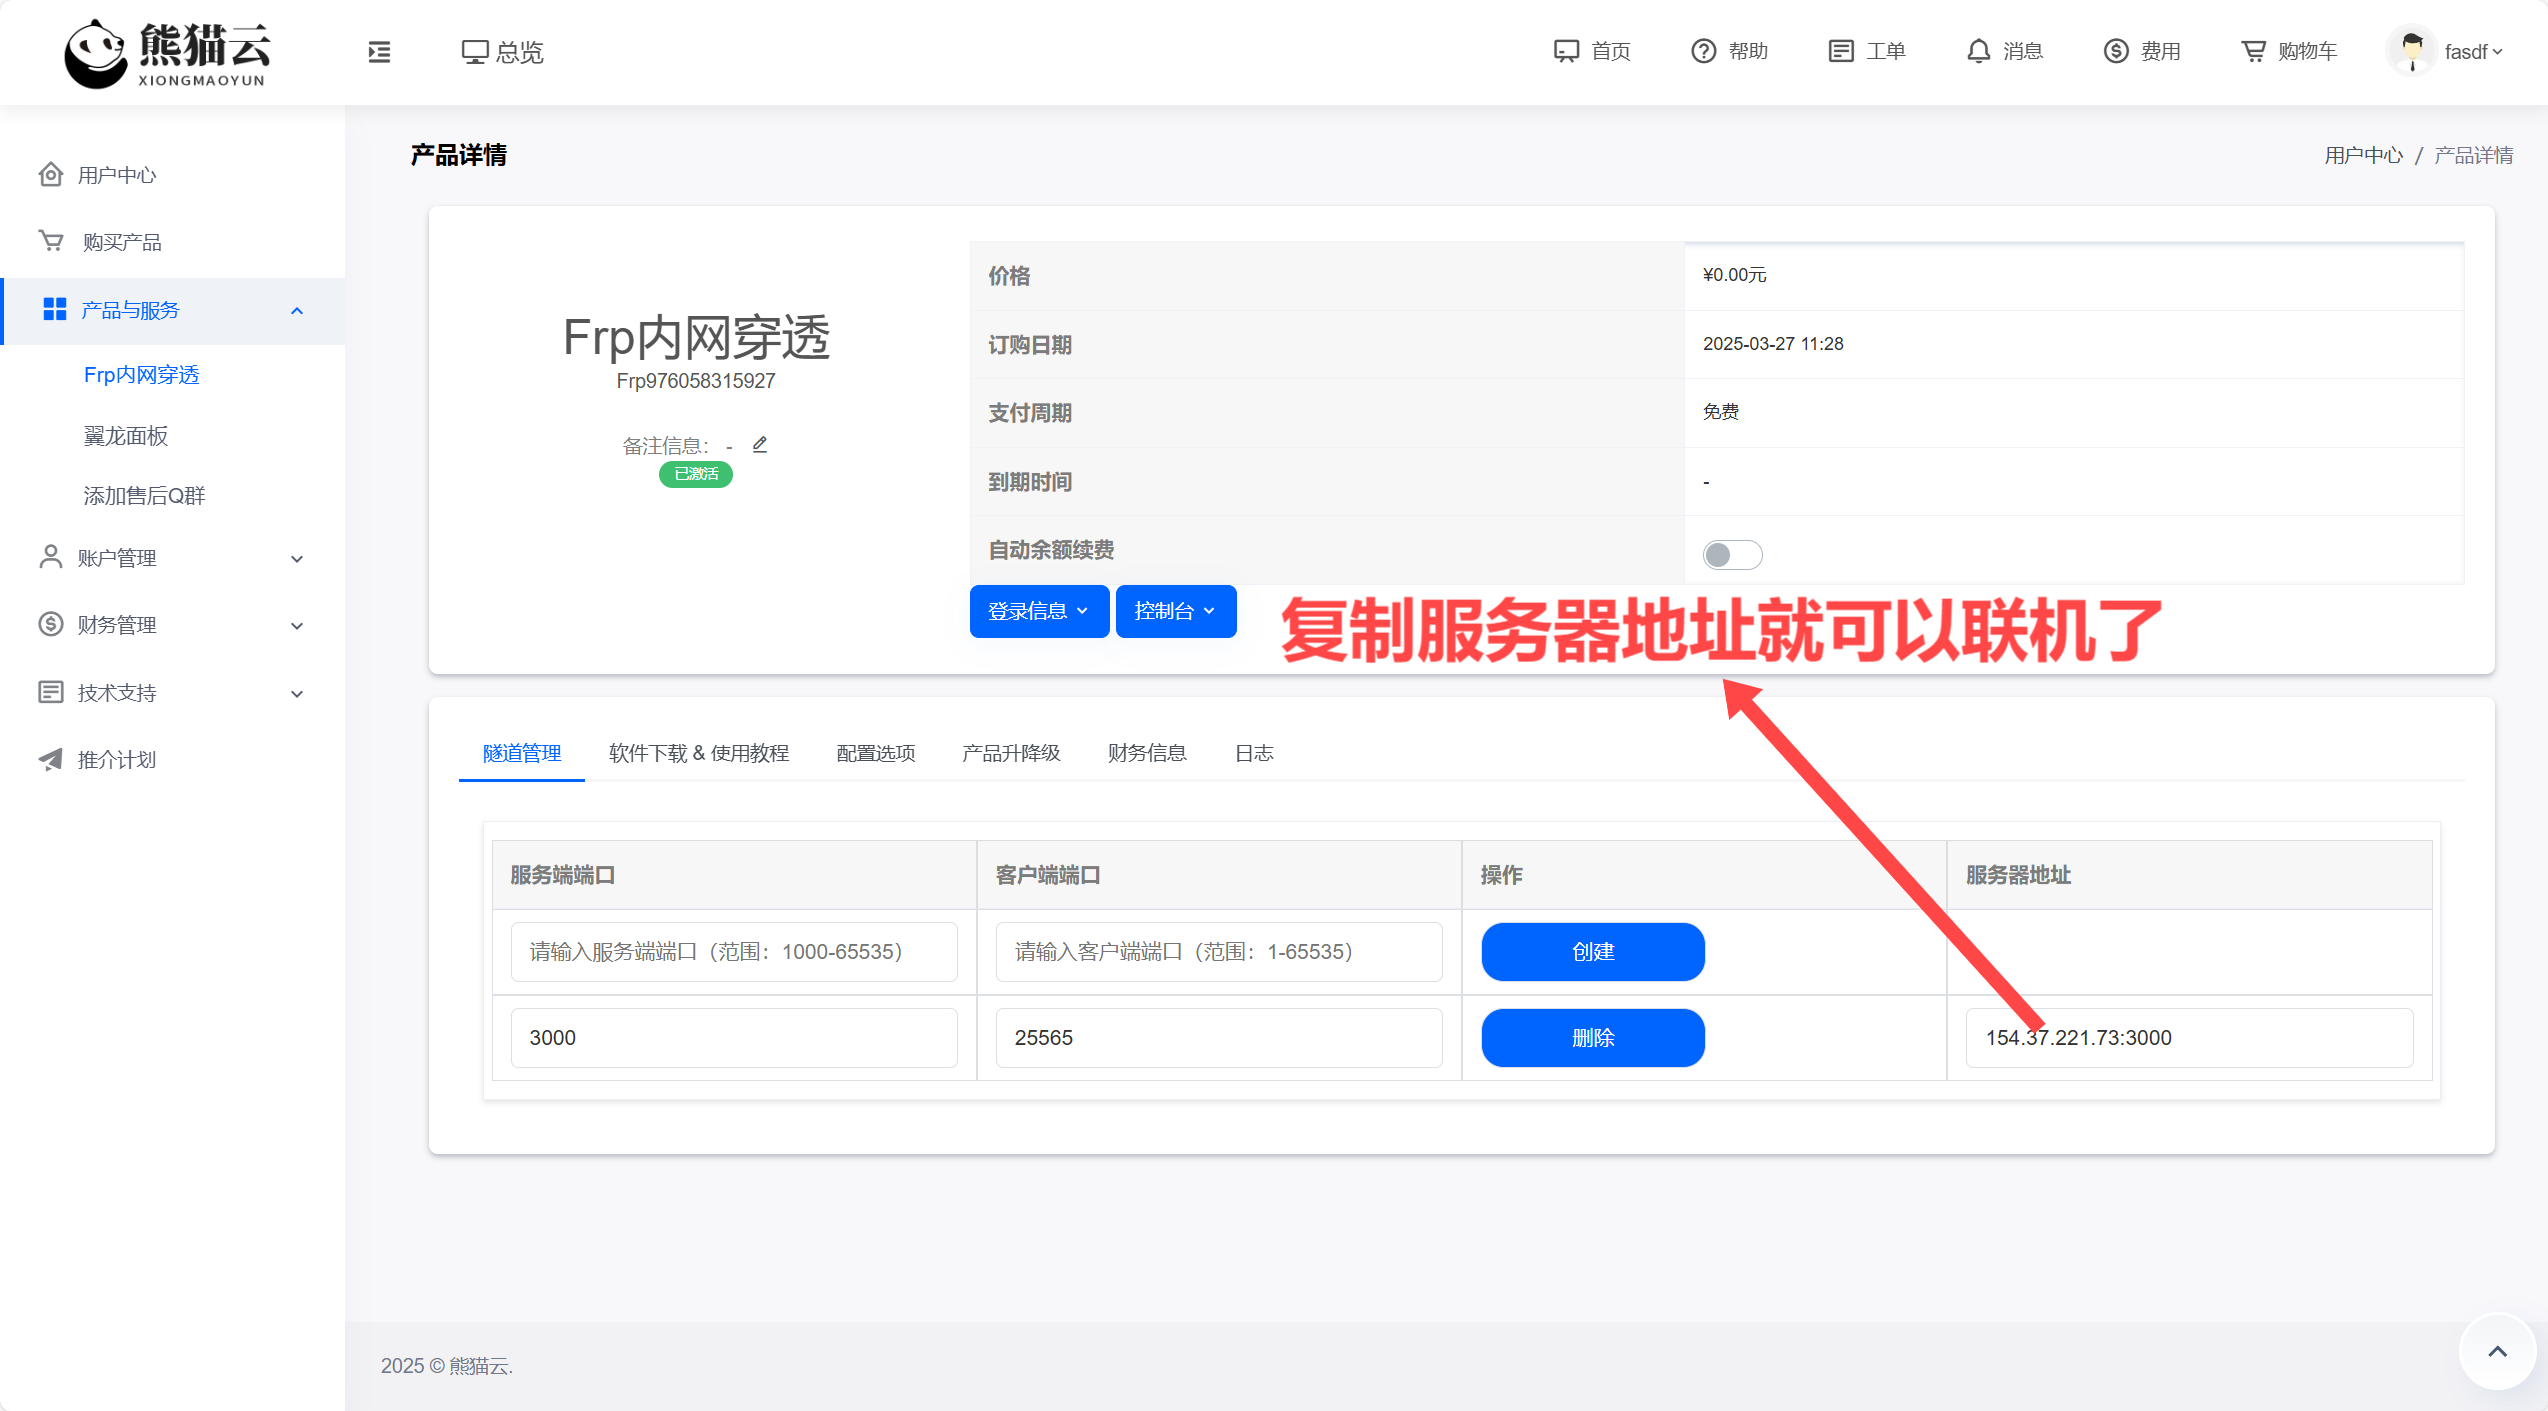Open 费用 billing via the dollar icon
This screenshot has height=1411, width=2548.
coord(2116,51)
